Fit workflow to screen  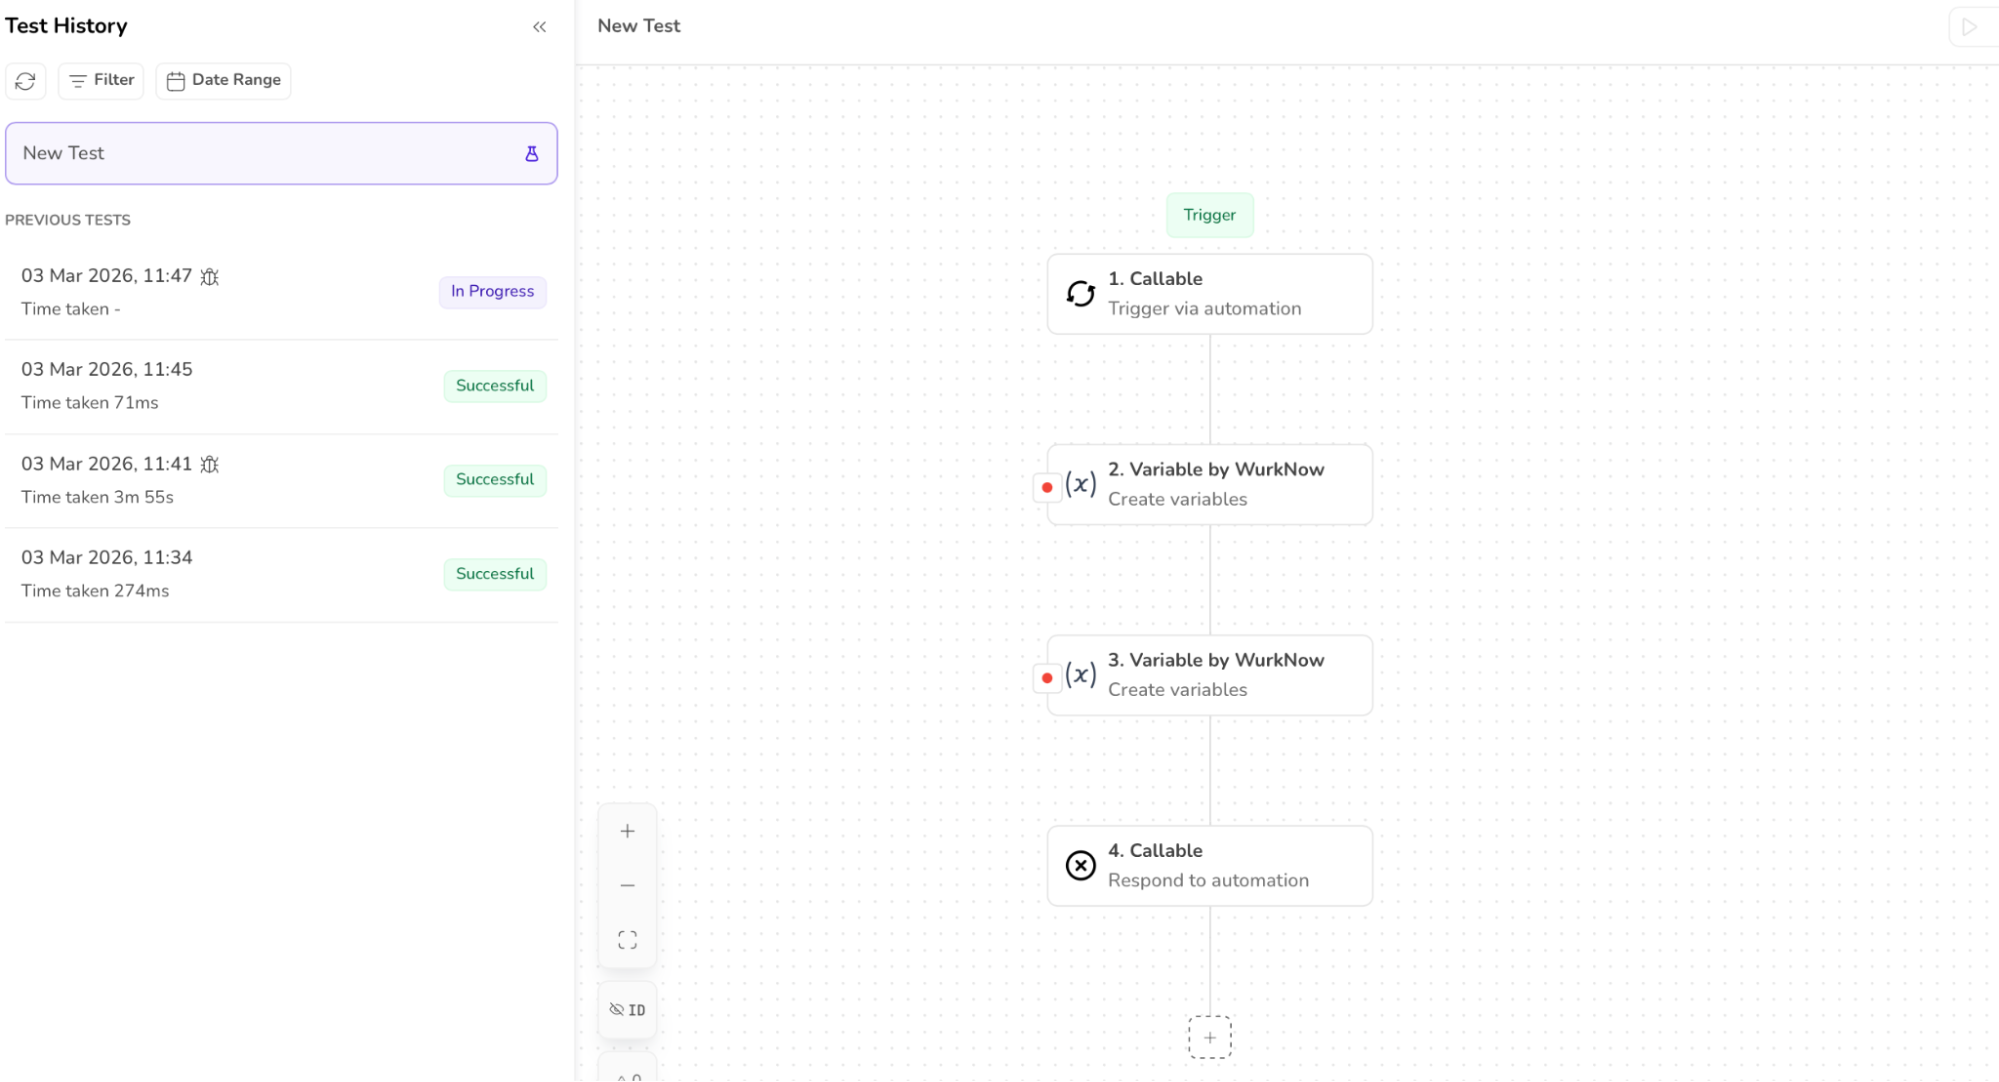(x=627, y=940)
